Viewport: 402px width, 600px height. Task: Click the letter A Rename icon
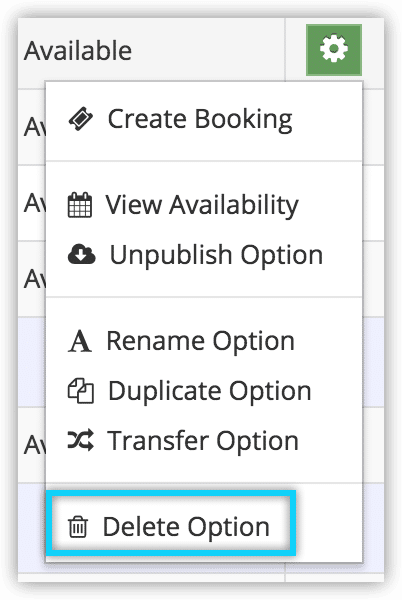(x=80, y=341)
